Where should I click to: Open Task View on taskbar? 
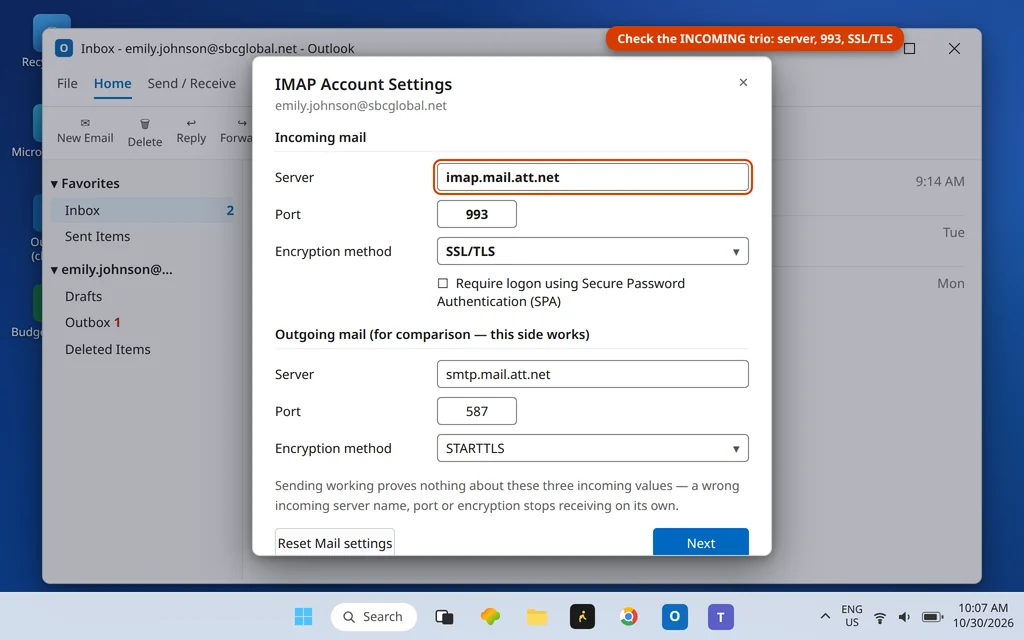click(x=444, y=616)
